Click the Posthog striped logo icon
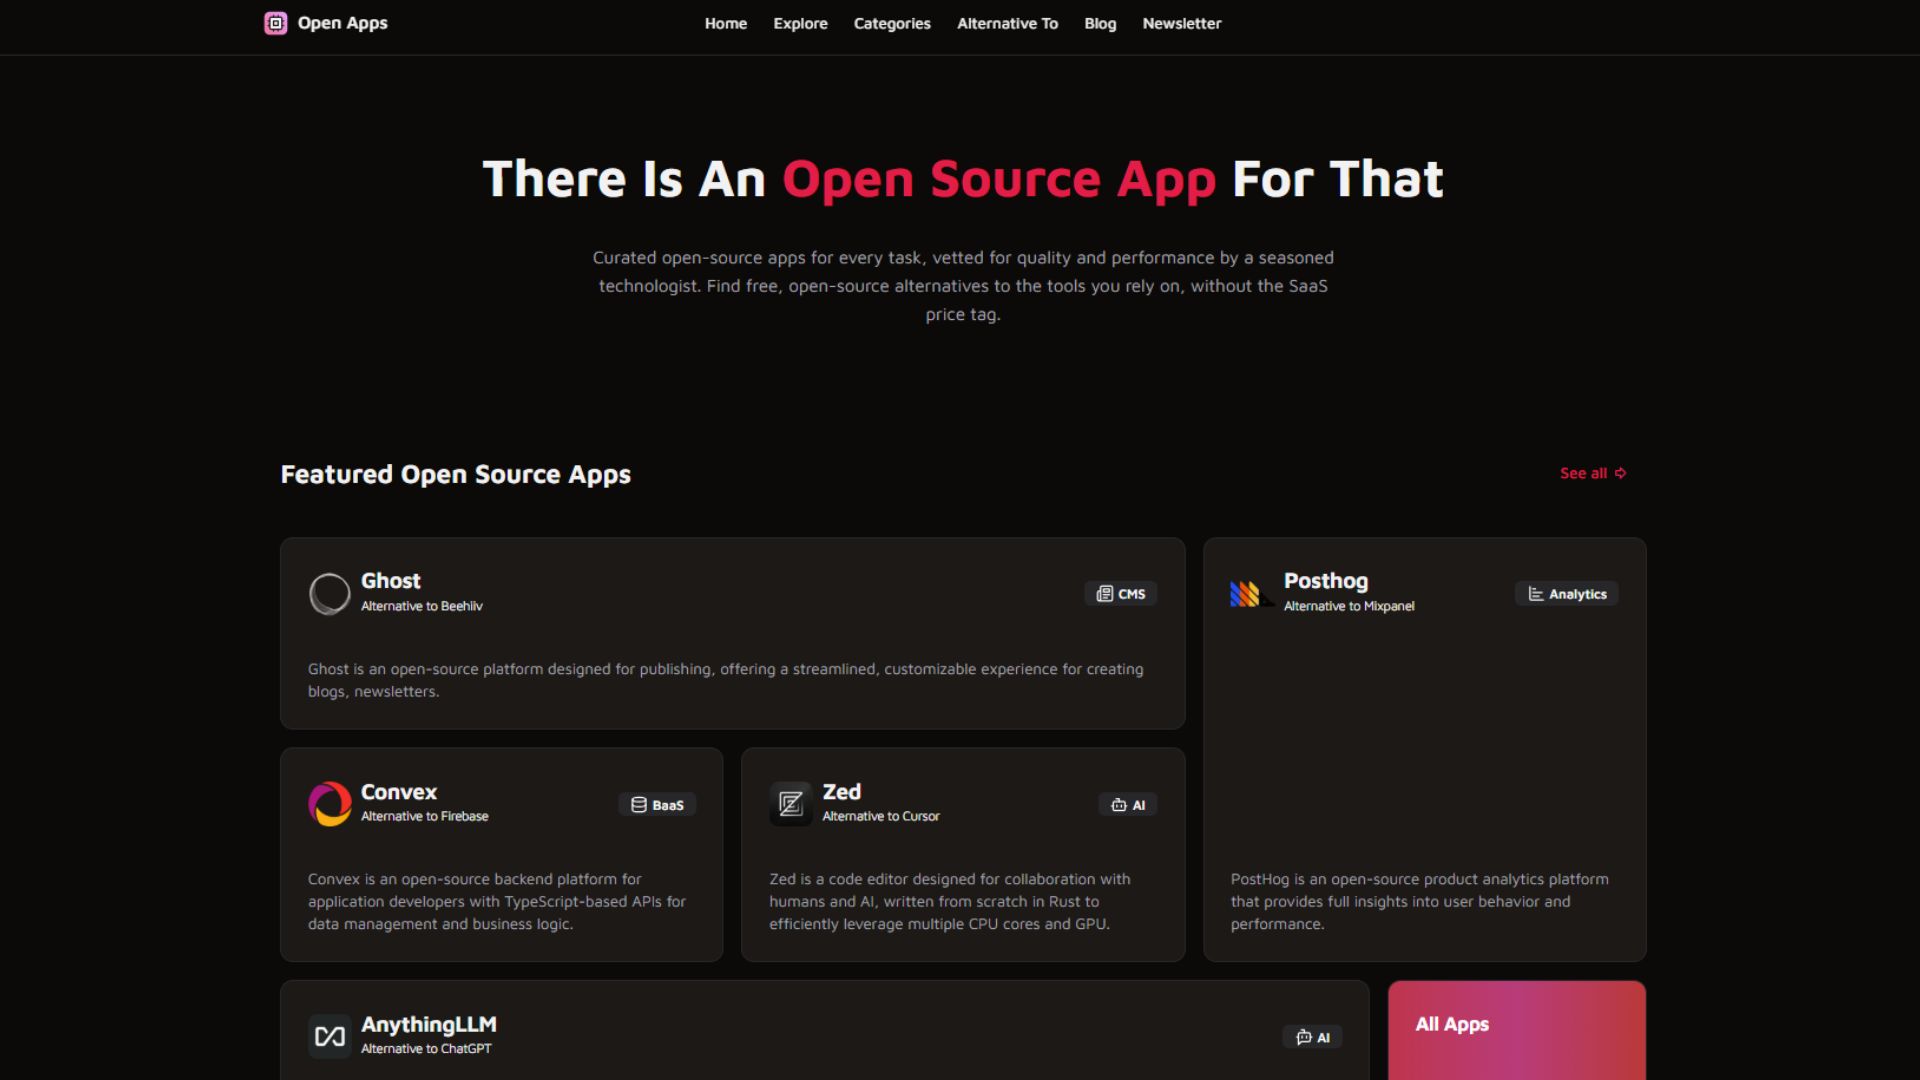 pyautogui.click(x=1246, y=594)
